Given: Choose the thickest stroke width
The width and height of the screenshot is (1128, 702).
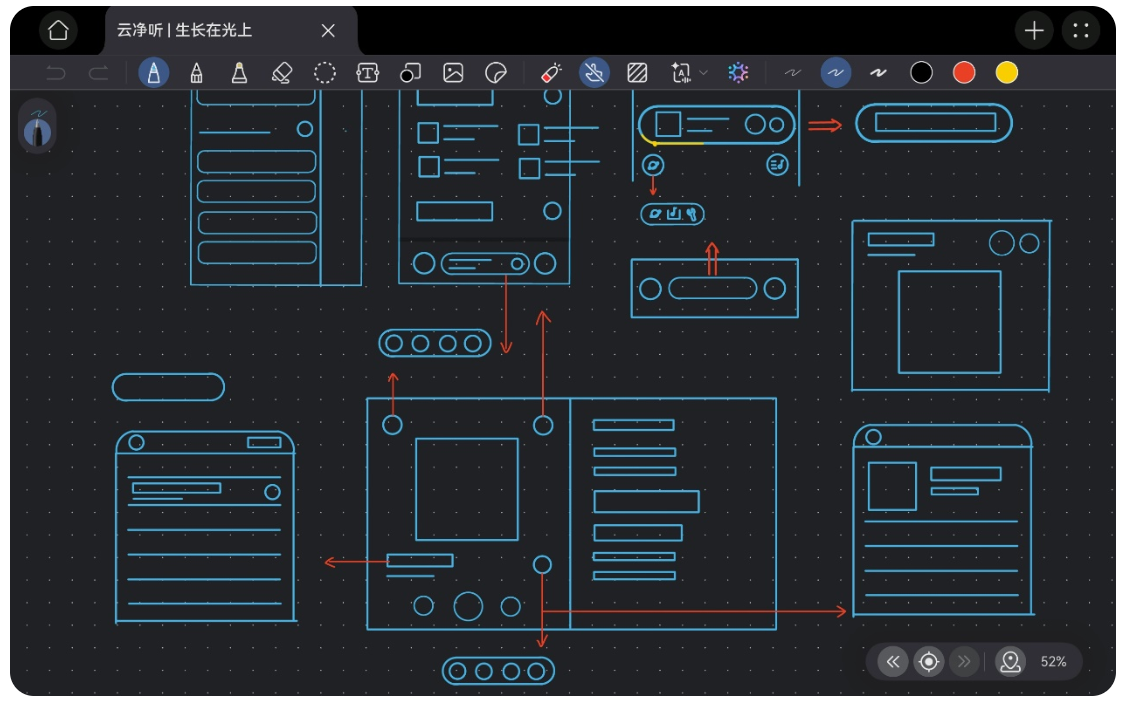Looking at the screenshot, I should click(878, 73).
